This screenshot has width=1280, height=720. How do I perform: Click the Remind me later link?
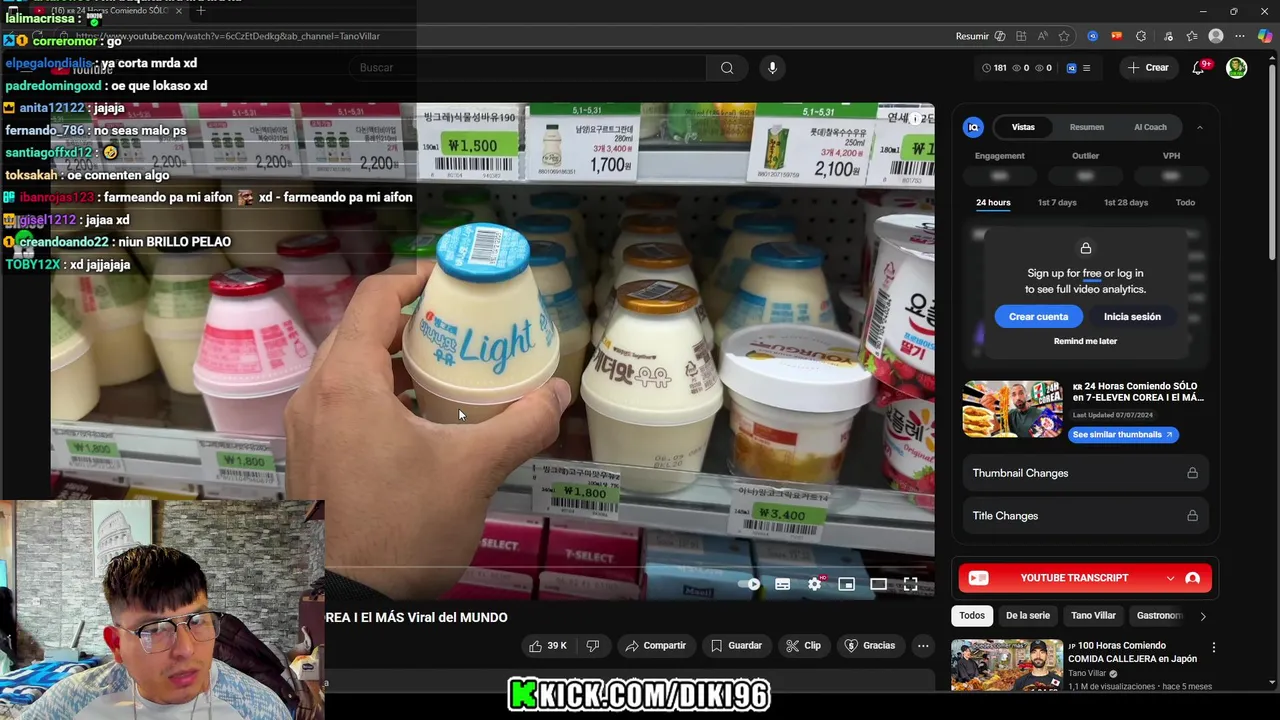tap(1085, 341)
